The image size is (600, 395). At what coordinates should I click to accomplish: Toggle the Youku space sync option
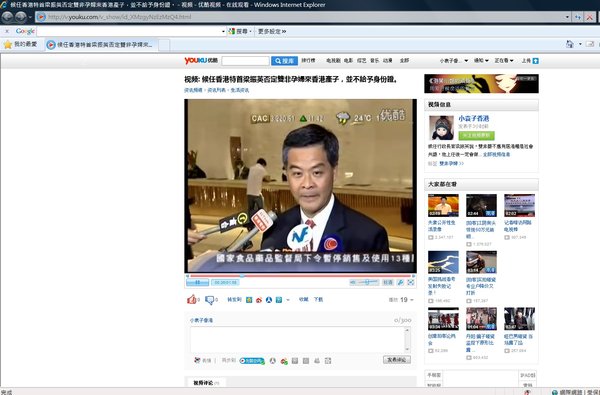click(252, 361)
